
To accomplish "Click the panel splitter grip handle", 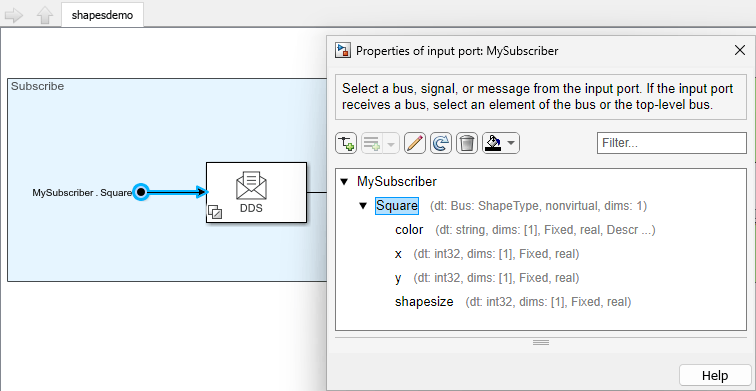I will tap(541, 342).
